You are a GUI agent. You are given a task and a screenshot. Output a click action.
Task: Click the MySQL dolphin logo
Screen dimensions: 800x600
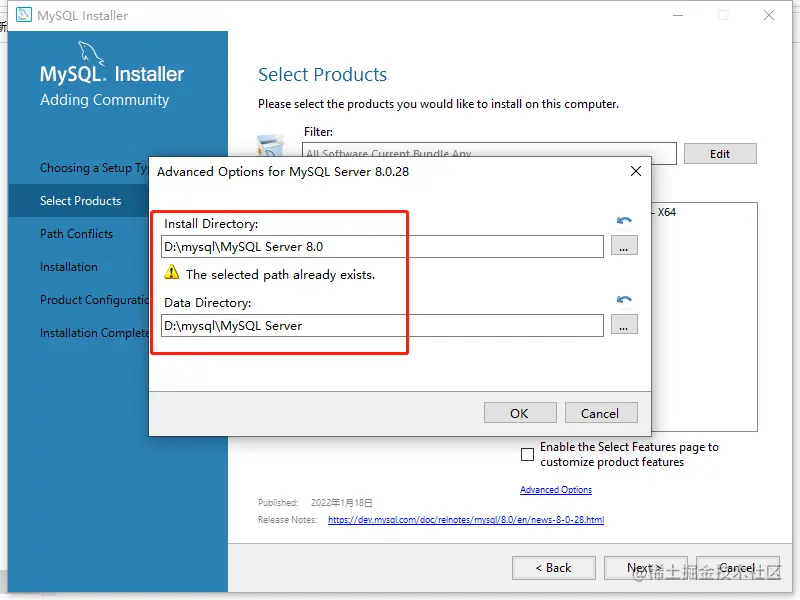point(91,54)
